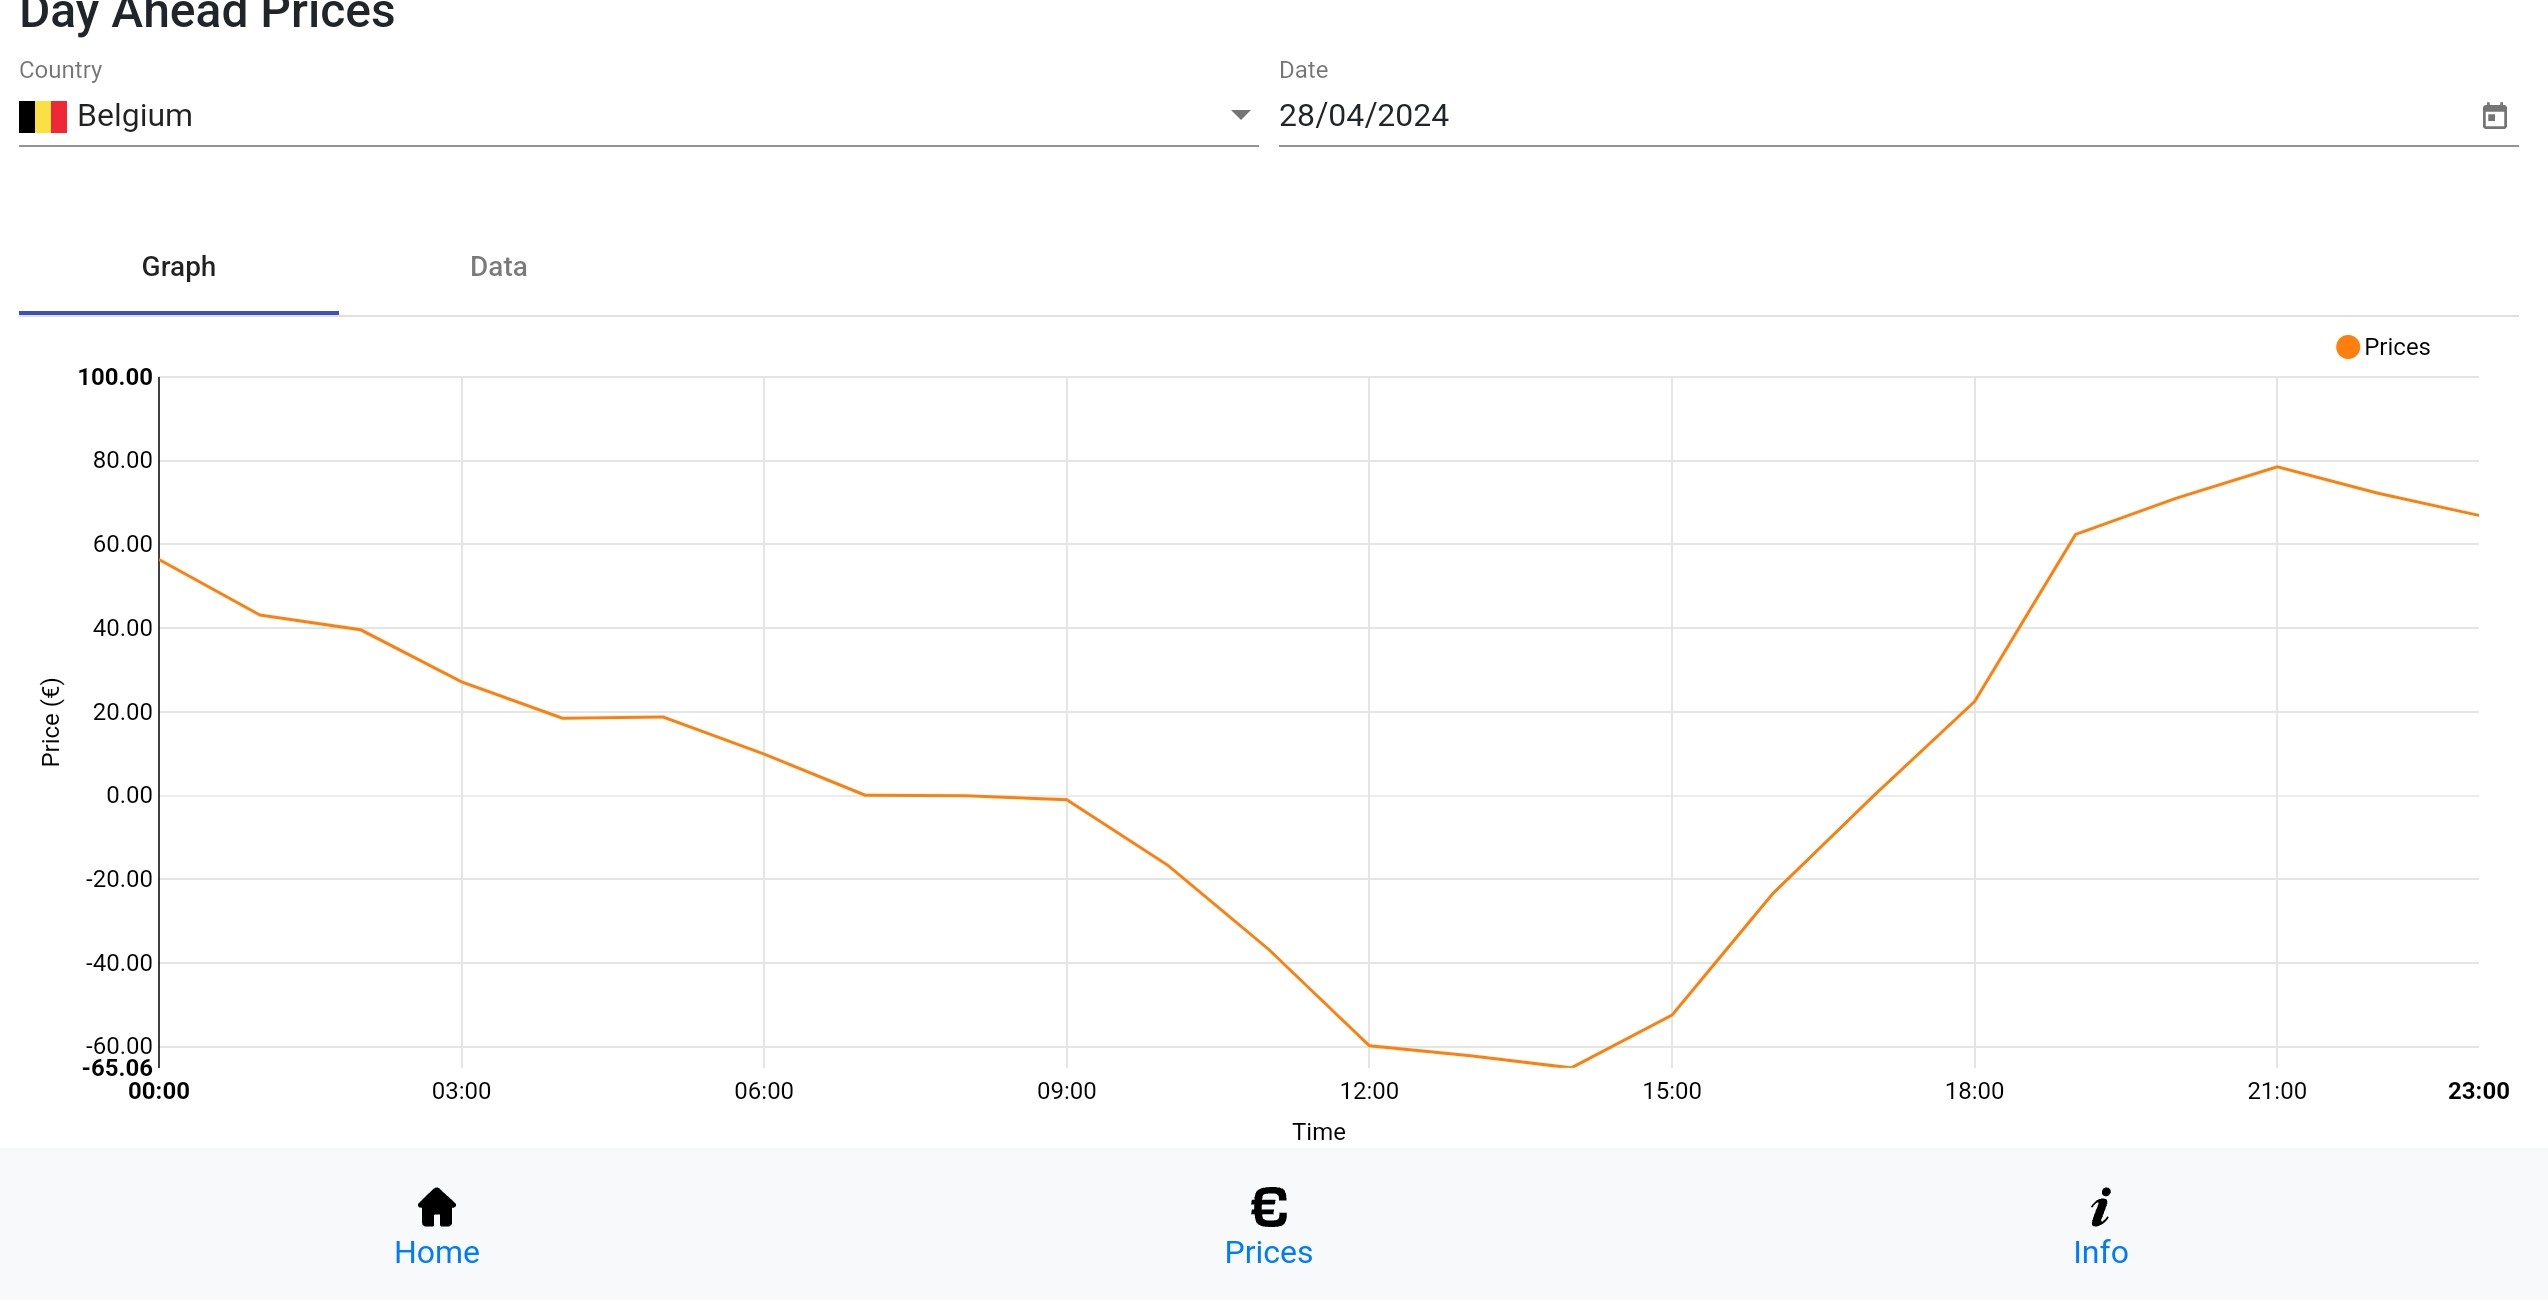Click the -65.06 minimum price label
This screenshot has width=2548, height=1300.
click(117, 1068)
